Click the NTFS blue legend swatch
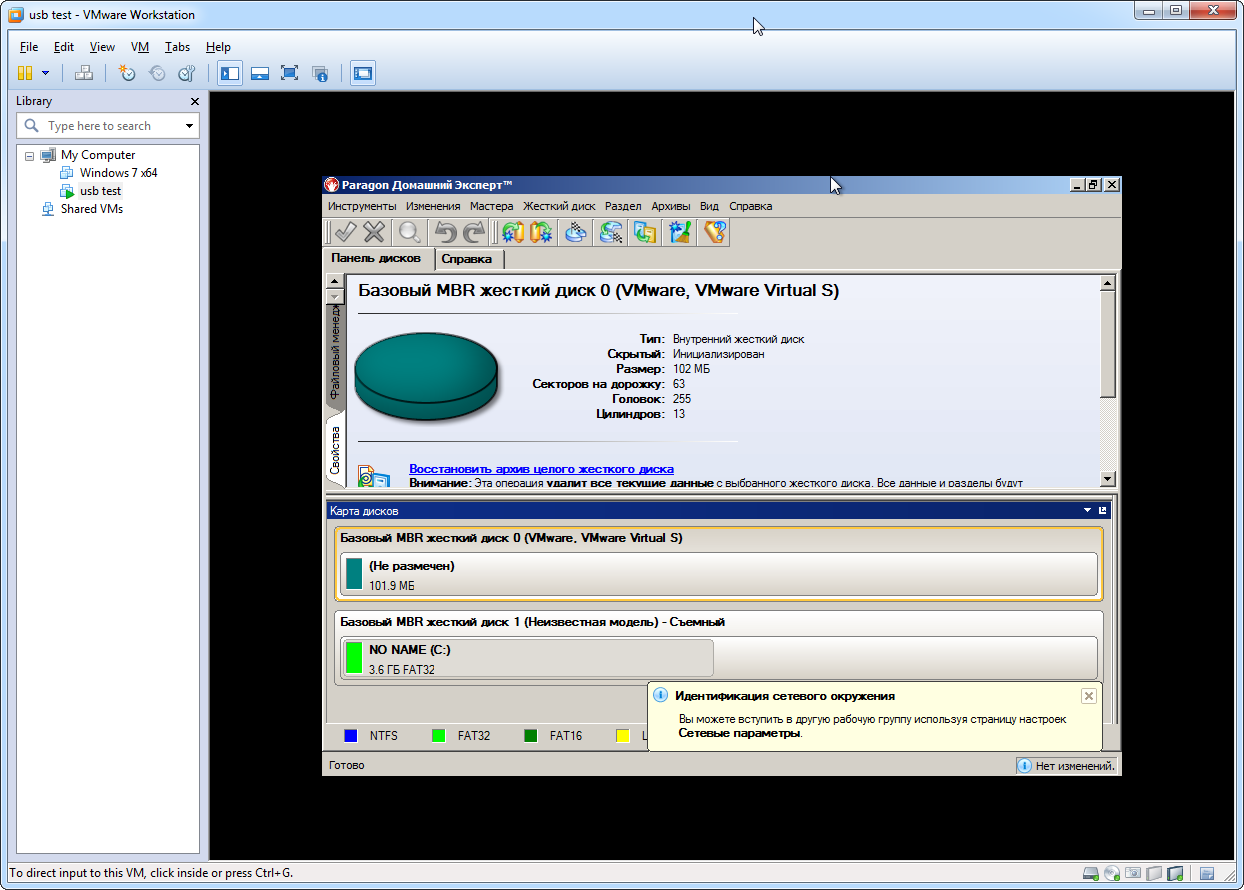Screen dimensions: 1244x890 tap(350, 736)
